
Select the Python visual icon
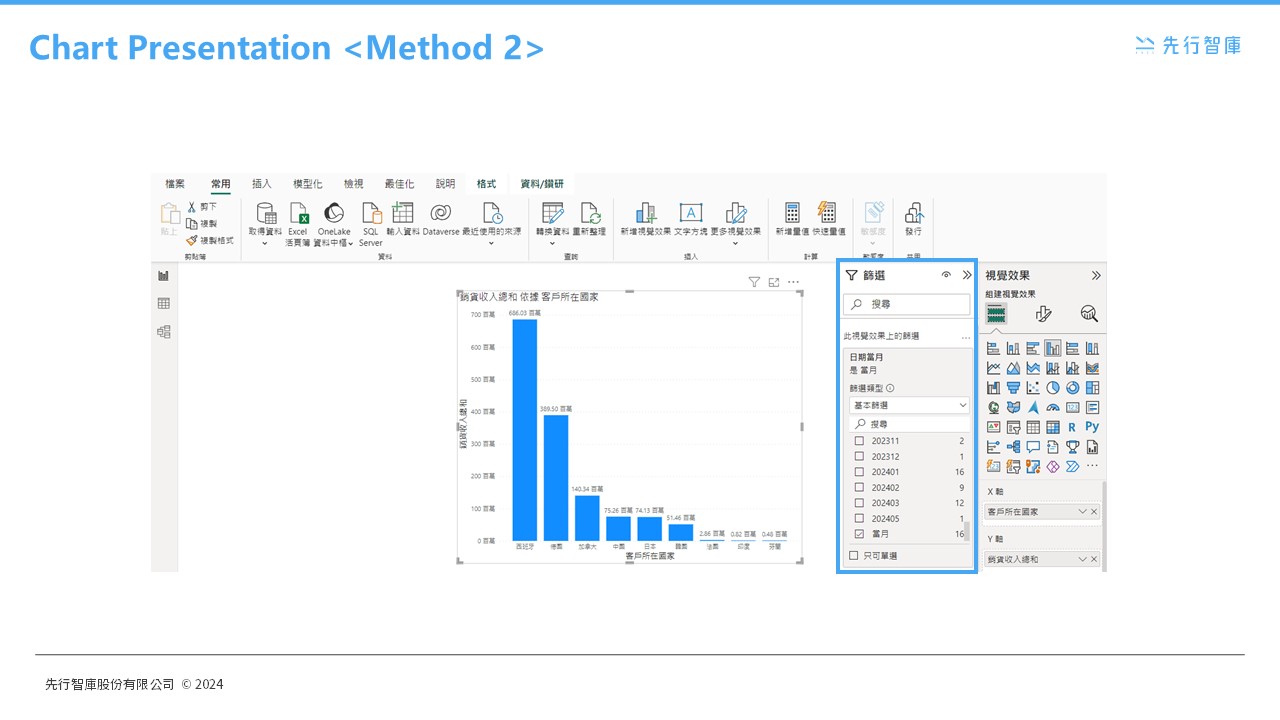coord(1092,426)
